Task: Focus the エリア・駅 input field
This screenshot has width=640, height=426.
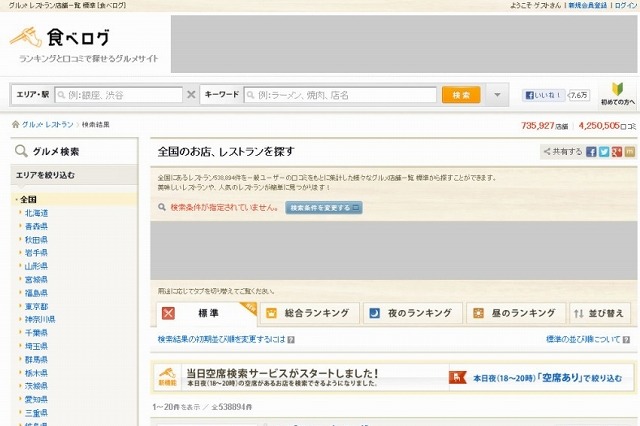Action: pos(119,95)
